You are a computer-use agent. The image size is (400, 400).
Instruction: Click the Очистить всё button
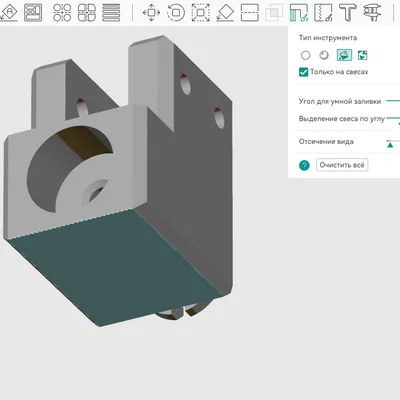pyautogui.click(x=342, y=165)
